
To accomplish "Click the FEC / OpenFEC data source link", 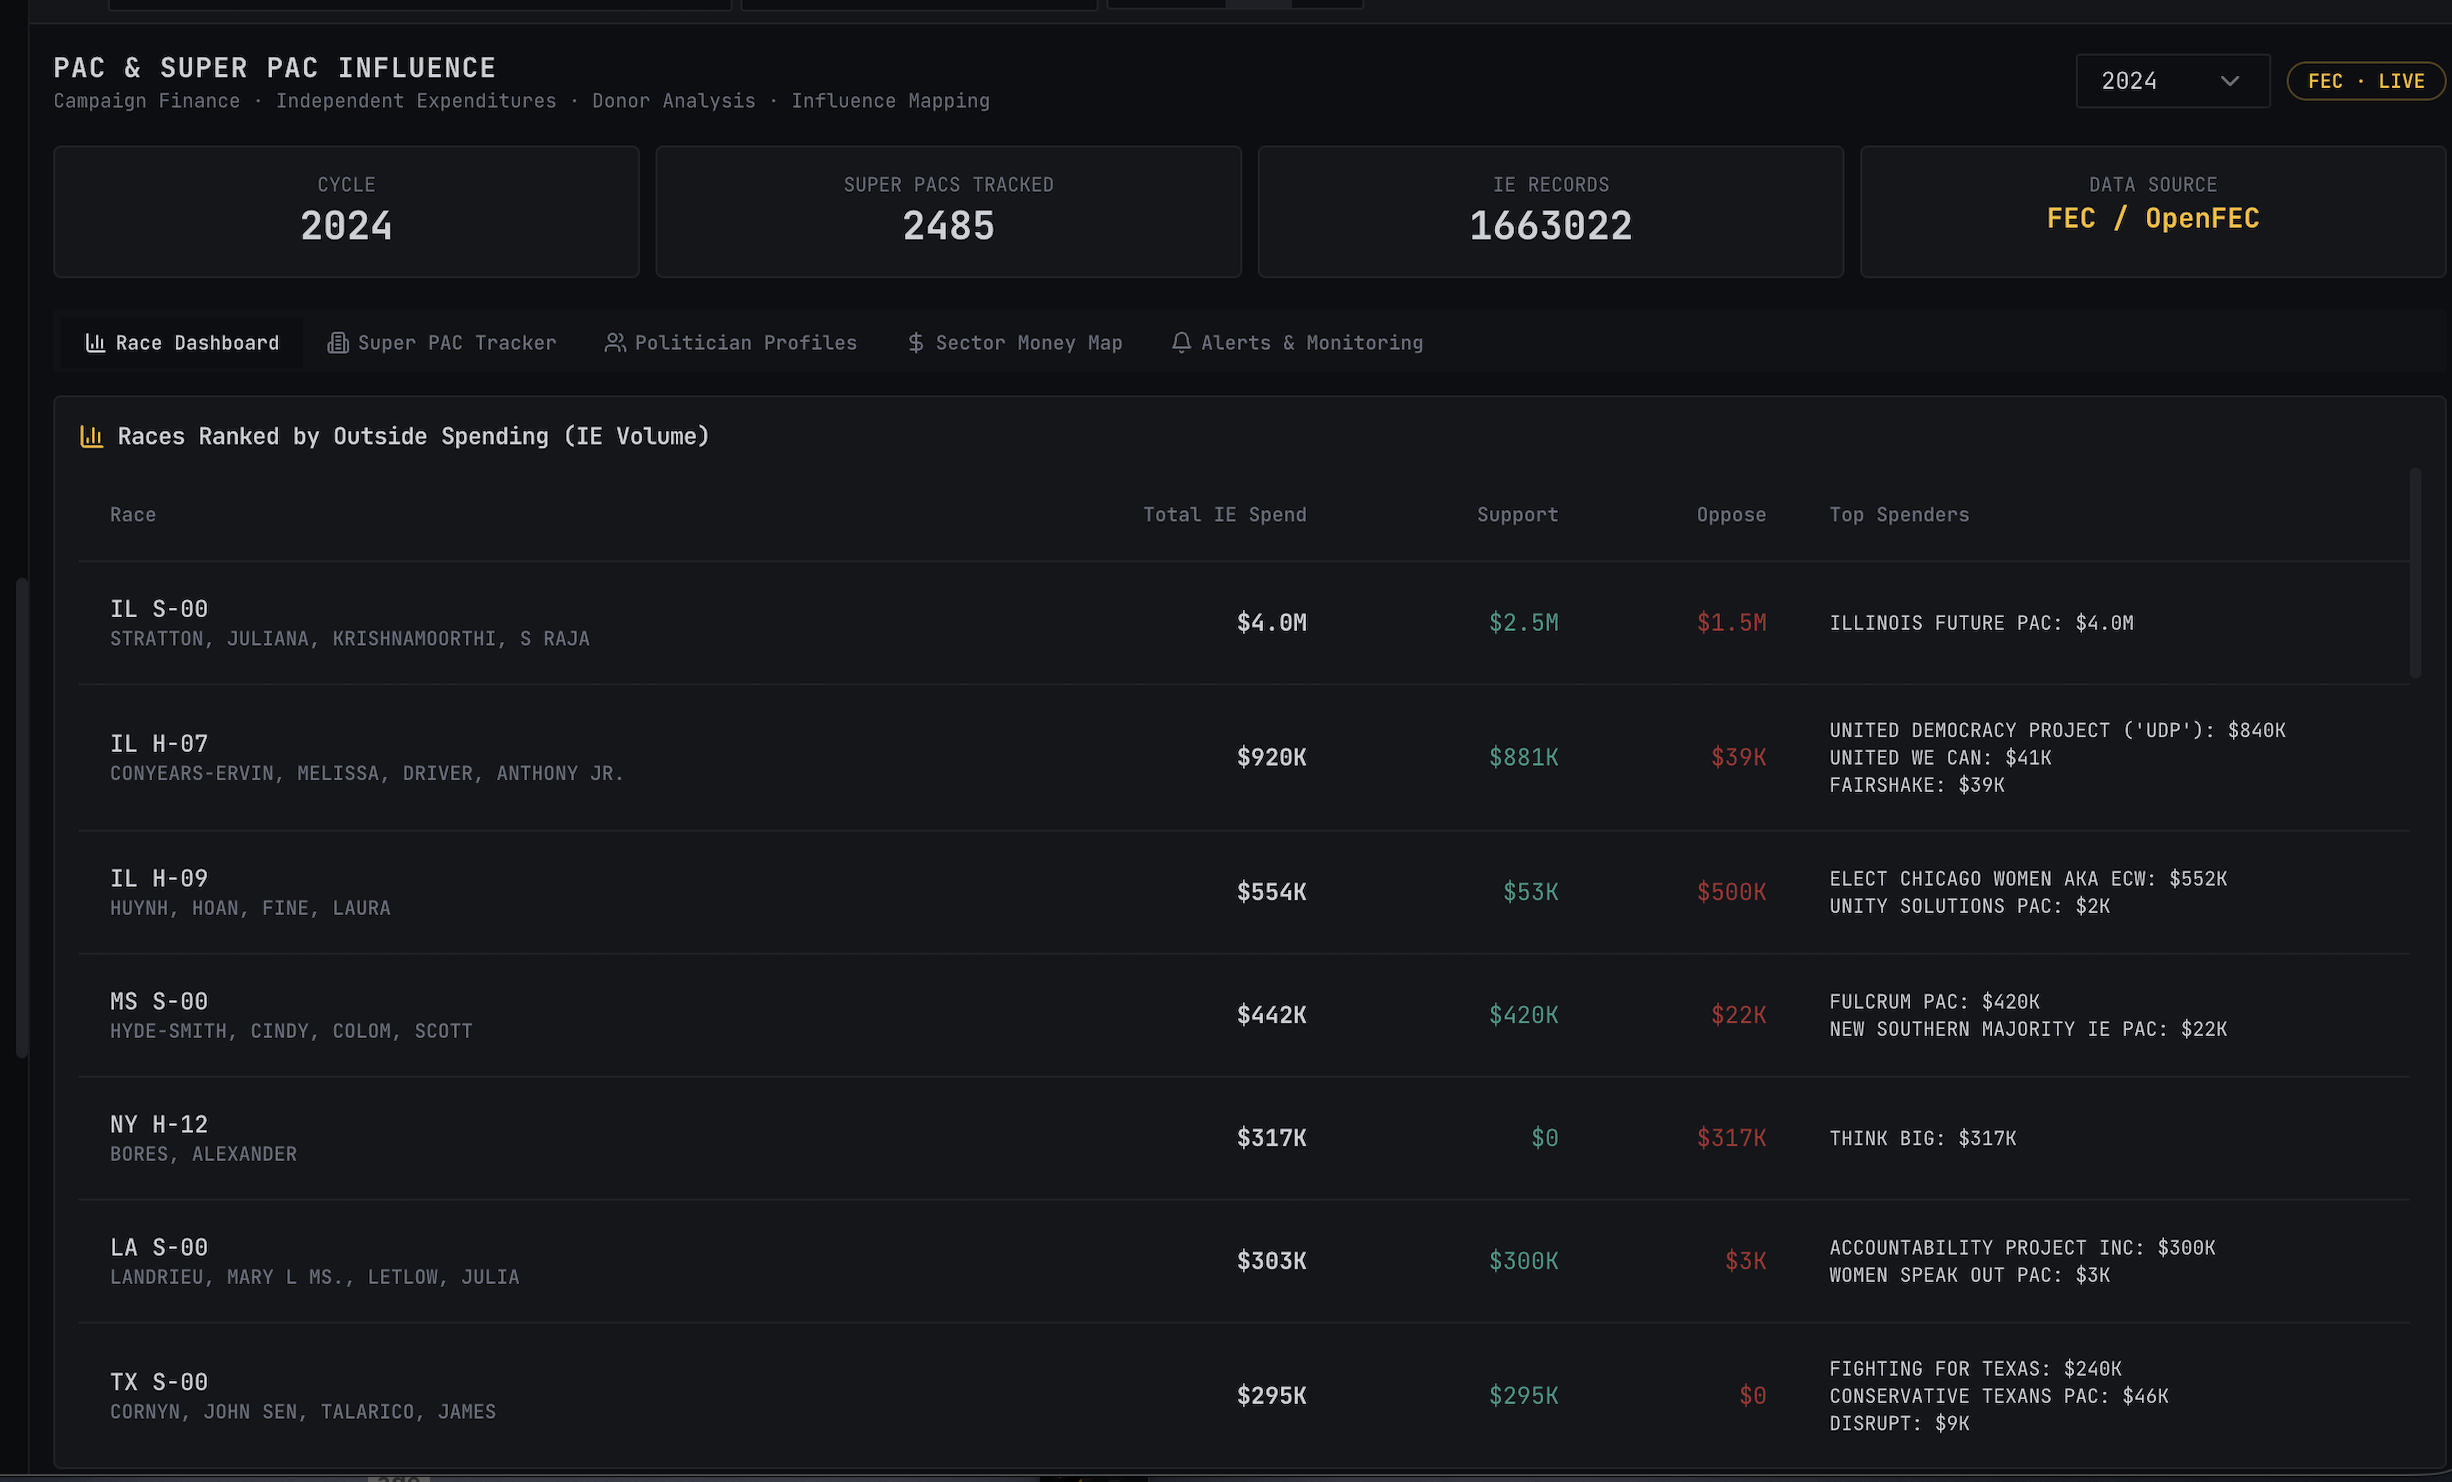I will [x=2152, y=218].
